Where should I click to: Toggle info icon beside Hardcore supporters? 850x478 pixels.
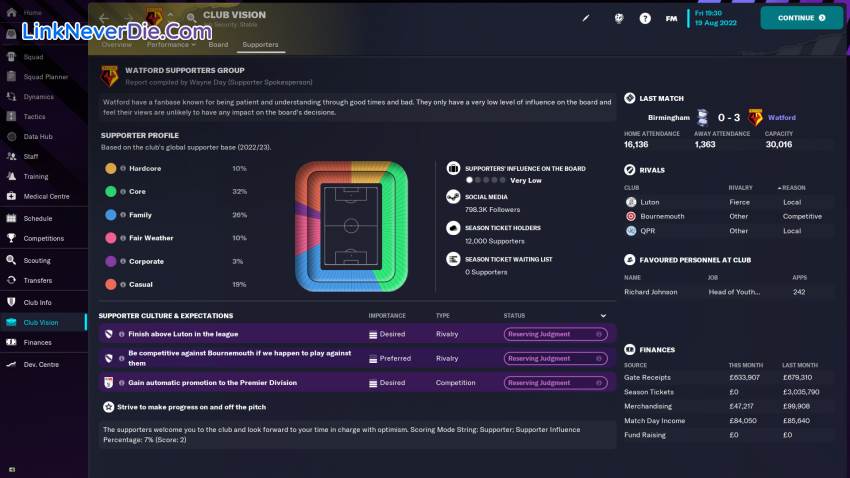point(123,168)
